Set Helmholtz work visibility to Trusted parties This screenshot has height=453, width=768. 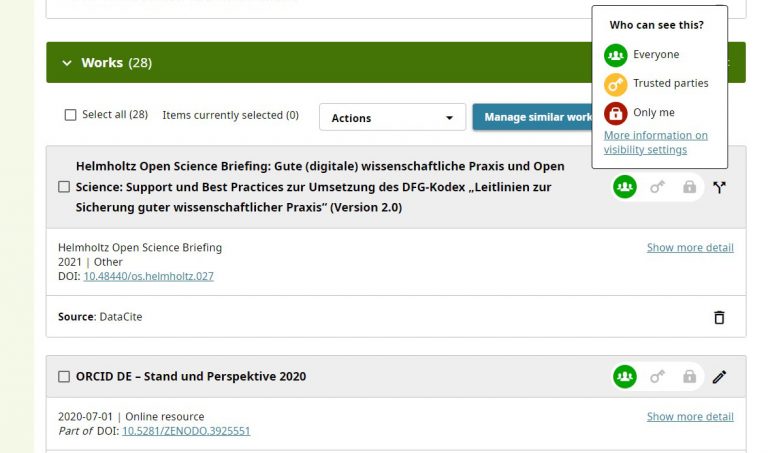click(657, 187)
